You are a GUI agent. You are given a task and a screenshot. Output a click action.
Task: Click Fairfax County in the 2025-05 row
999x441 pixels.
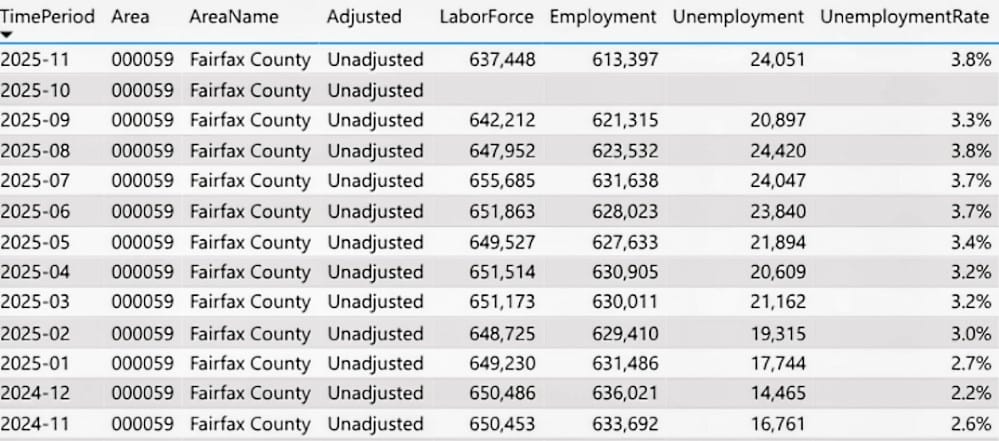pyautogui.click(x=250, y=242)
